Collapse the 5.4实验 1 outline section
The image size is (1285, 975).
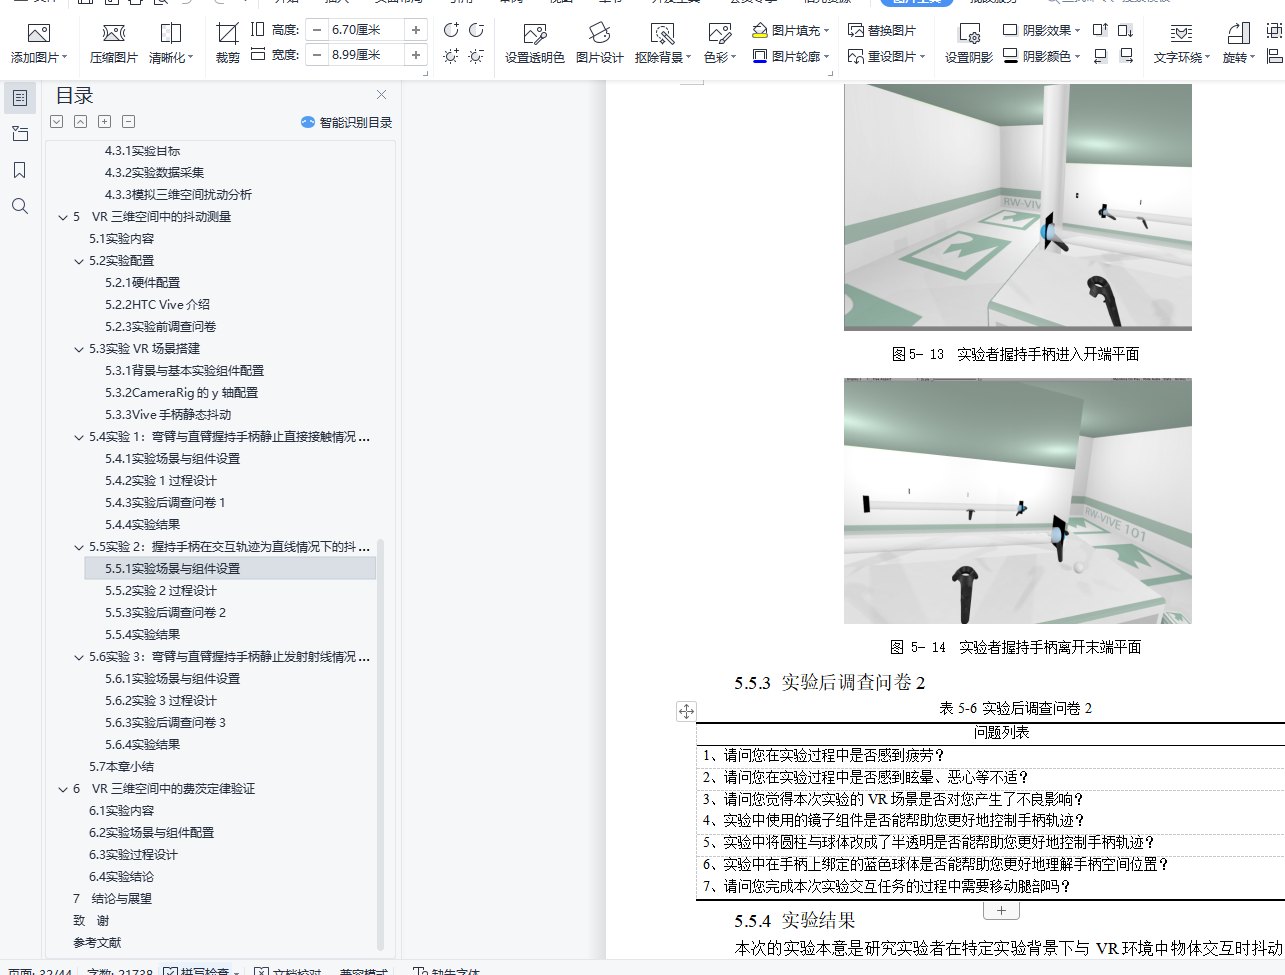tap(79, 437)
